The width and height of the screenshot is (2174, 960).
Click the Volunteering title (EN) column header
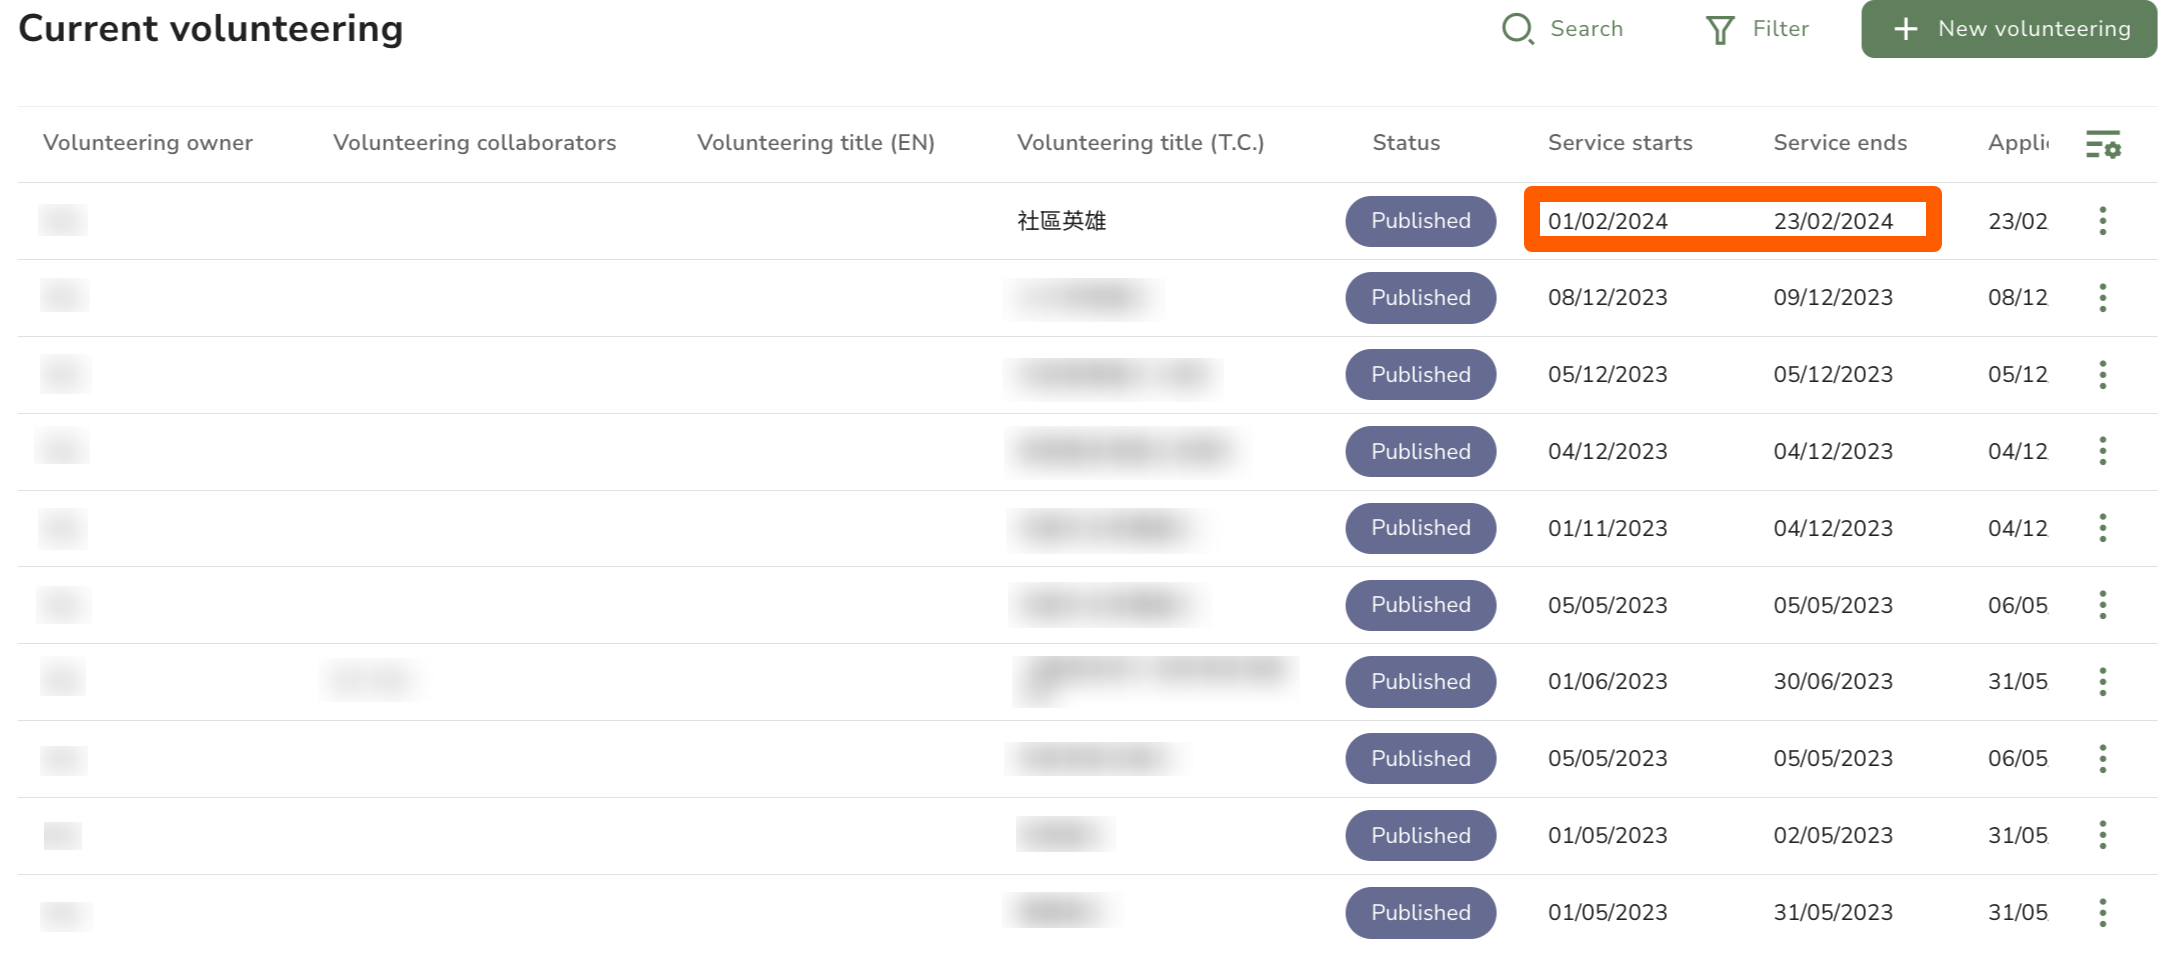tap(815, 143)
